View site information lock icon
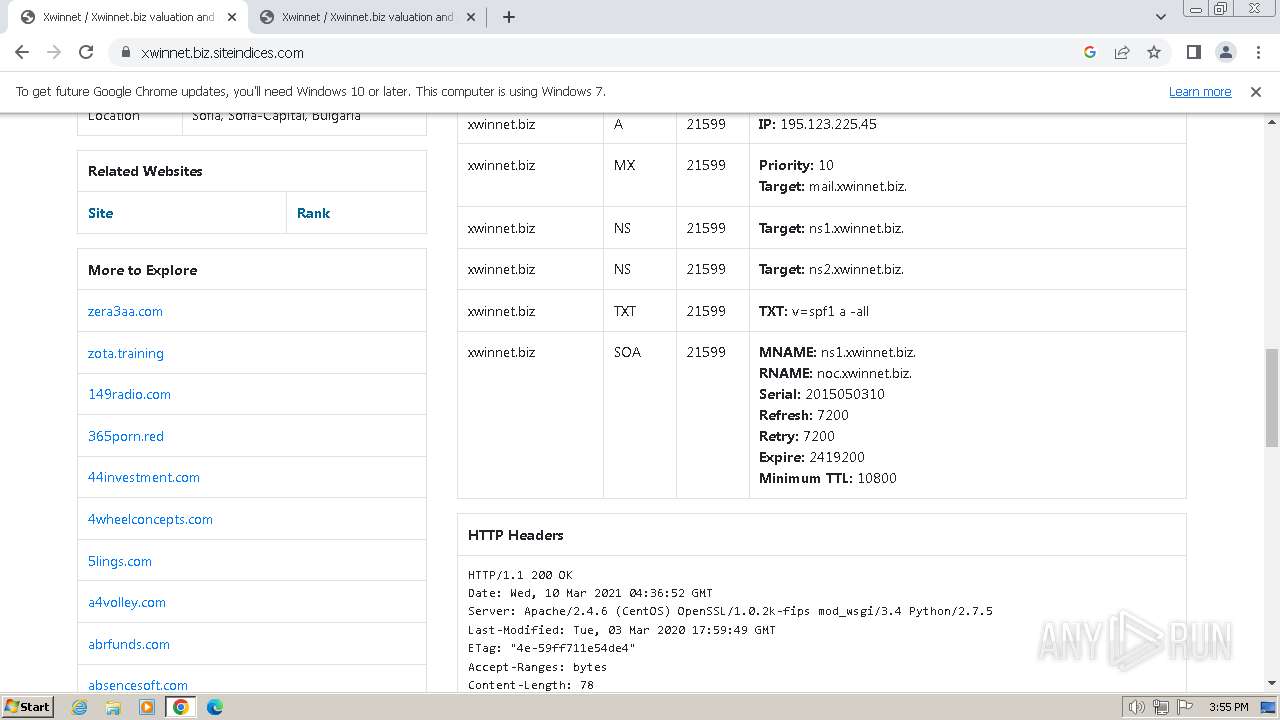 [125, 52]
